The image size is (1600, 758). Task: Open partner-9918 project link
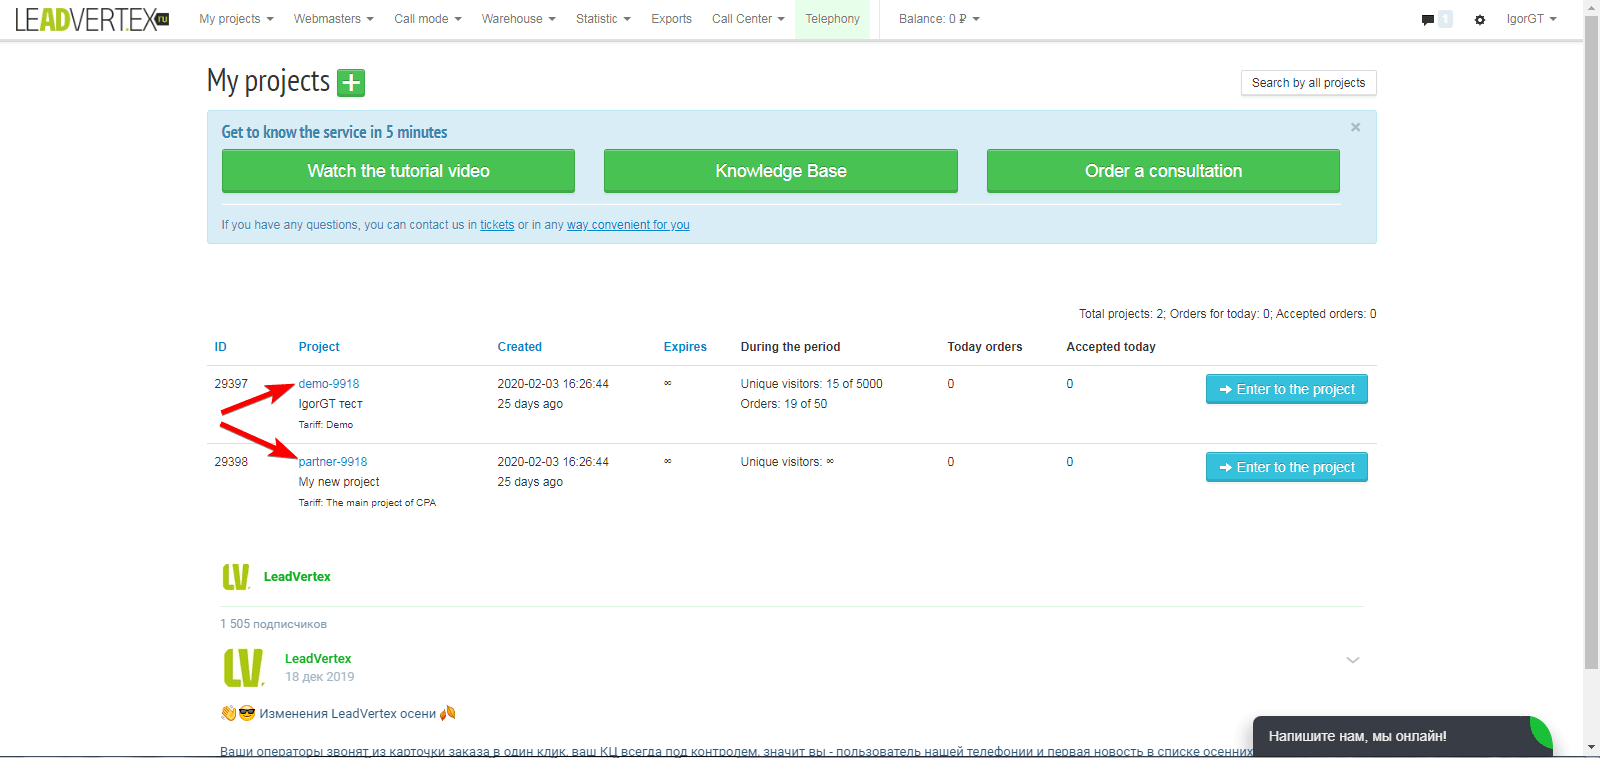pyautogui.click(x=333, y=462)
